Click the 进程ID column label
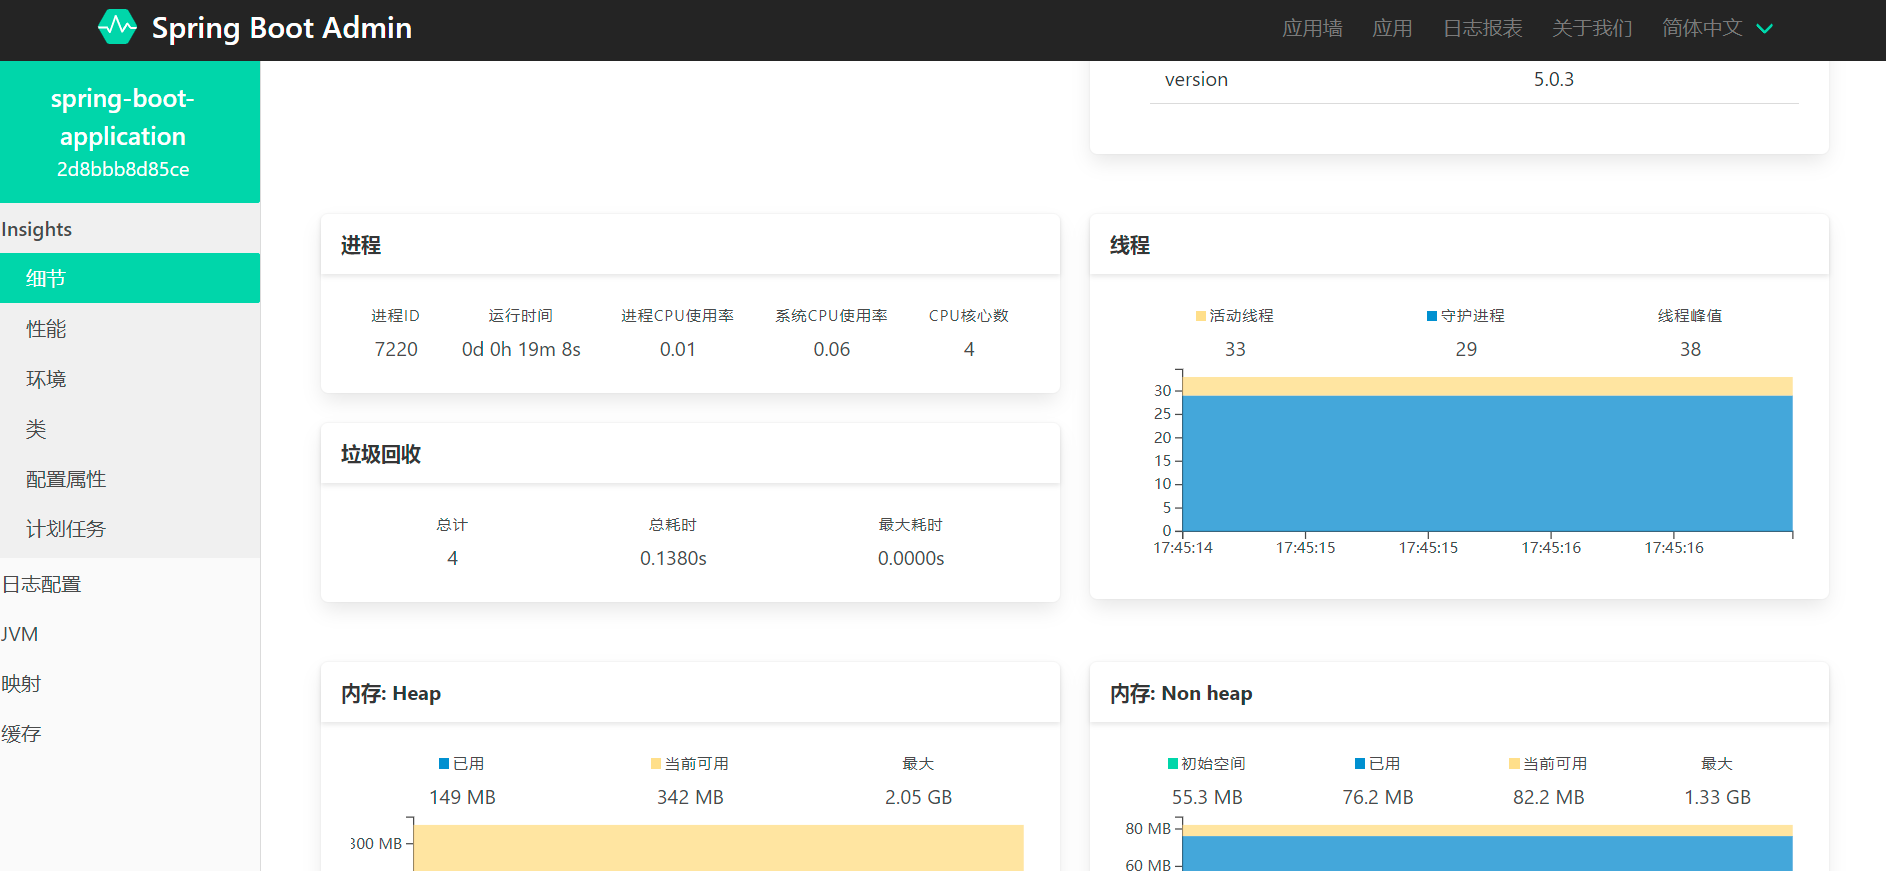1886x871 pixels. pos(396,316)
